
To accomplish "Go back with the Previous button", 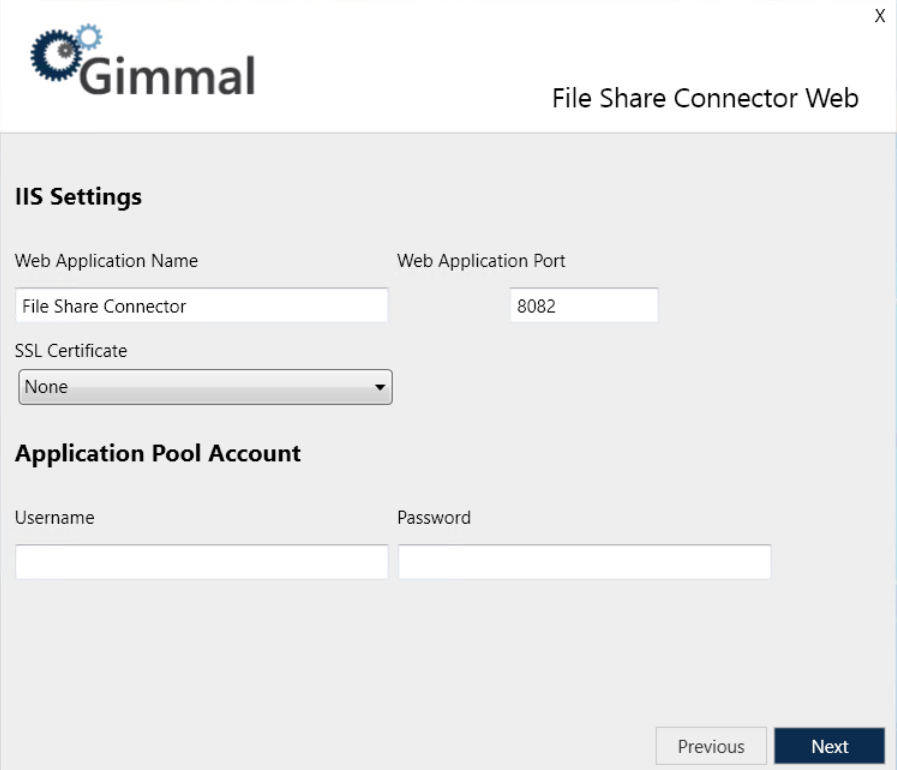I will click(x=711, y=746).
